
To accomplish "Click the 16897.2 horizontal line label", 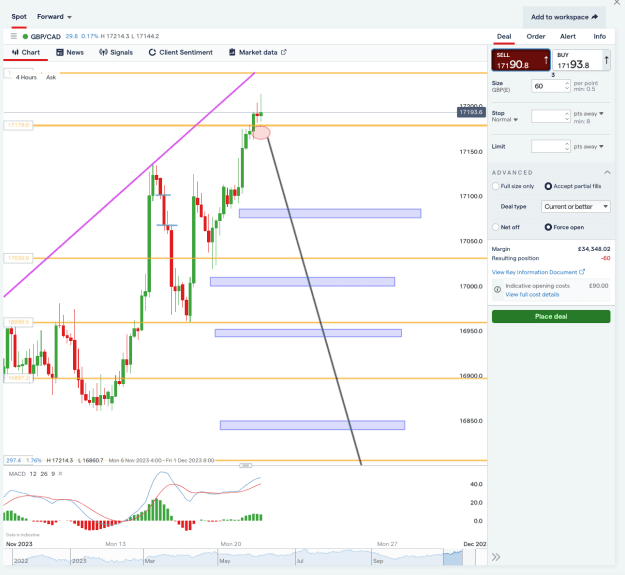I will (x=18, y=378).
